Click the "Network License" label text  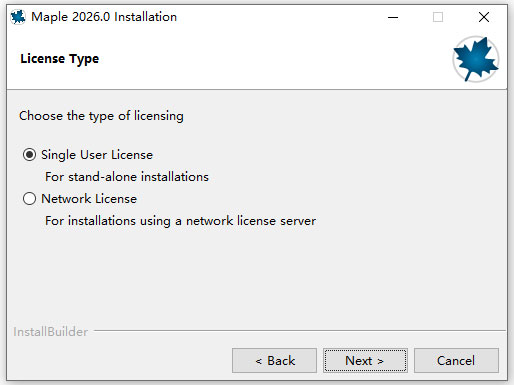(x=89, y=199)
